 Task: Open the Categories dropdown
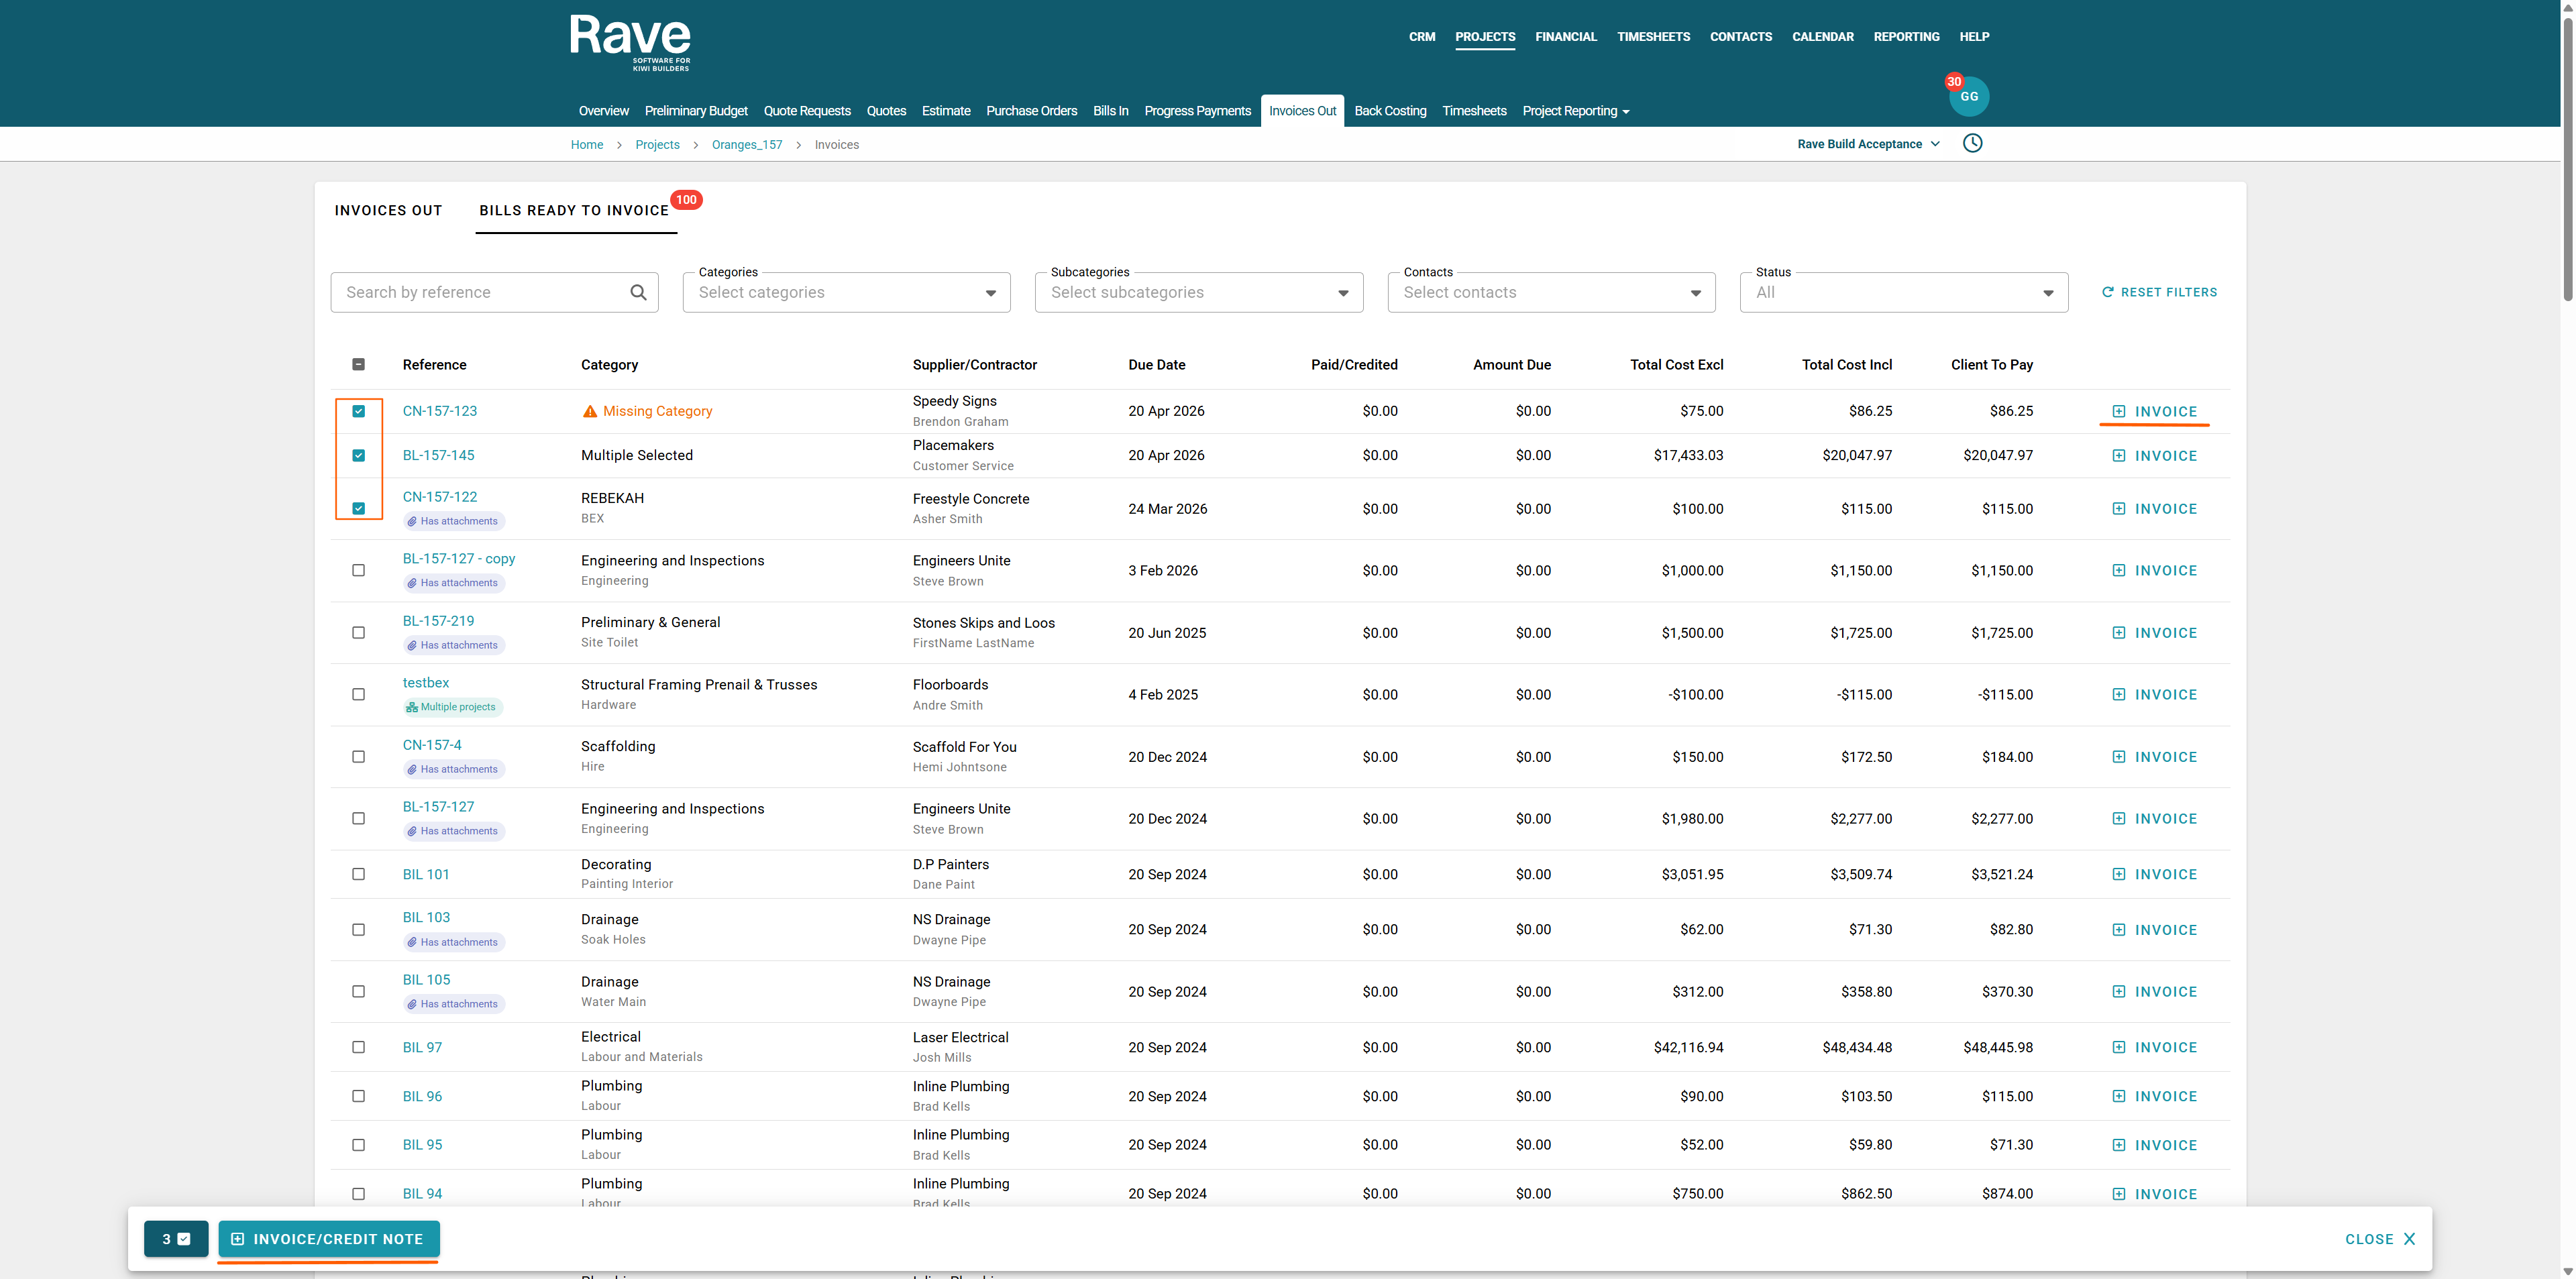coord(846,292)
